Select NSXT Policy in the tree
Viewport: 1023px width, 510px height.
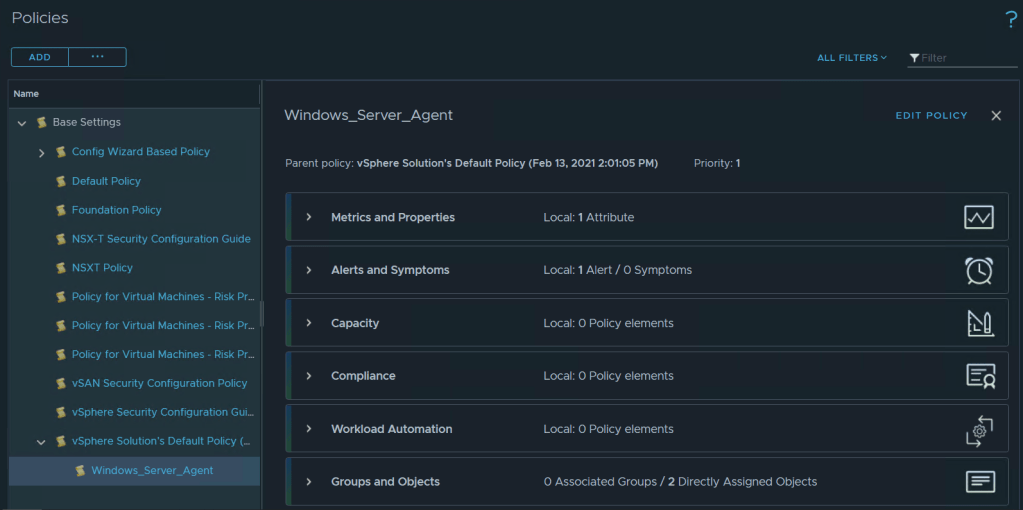(x=102, y=268)
